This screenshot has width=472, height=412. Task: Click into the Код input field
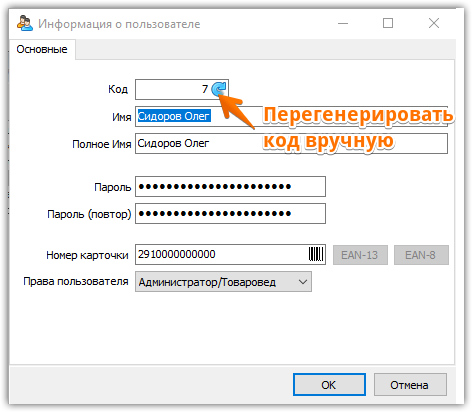point(173,89)
